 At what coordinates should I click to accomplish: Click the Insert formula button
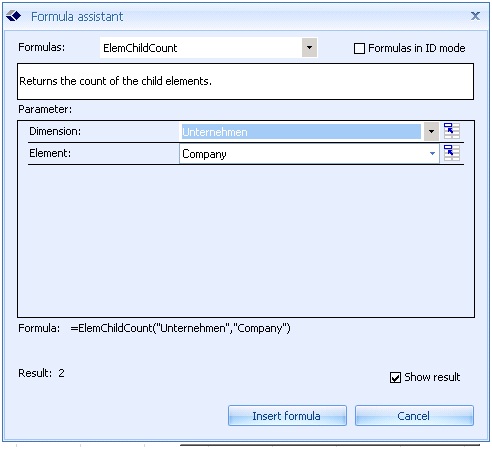tap(287, 416)
